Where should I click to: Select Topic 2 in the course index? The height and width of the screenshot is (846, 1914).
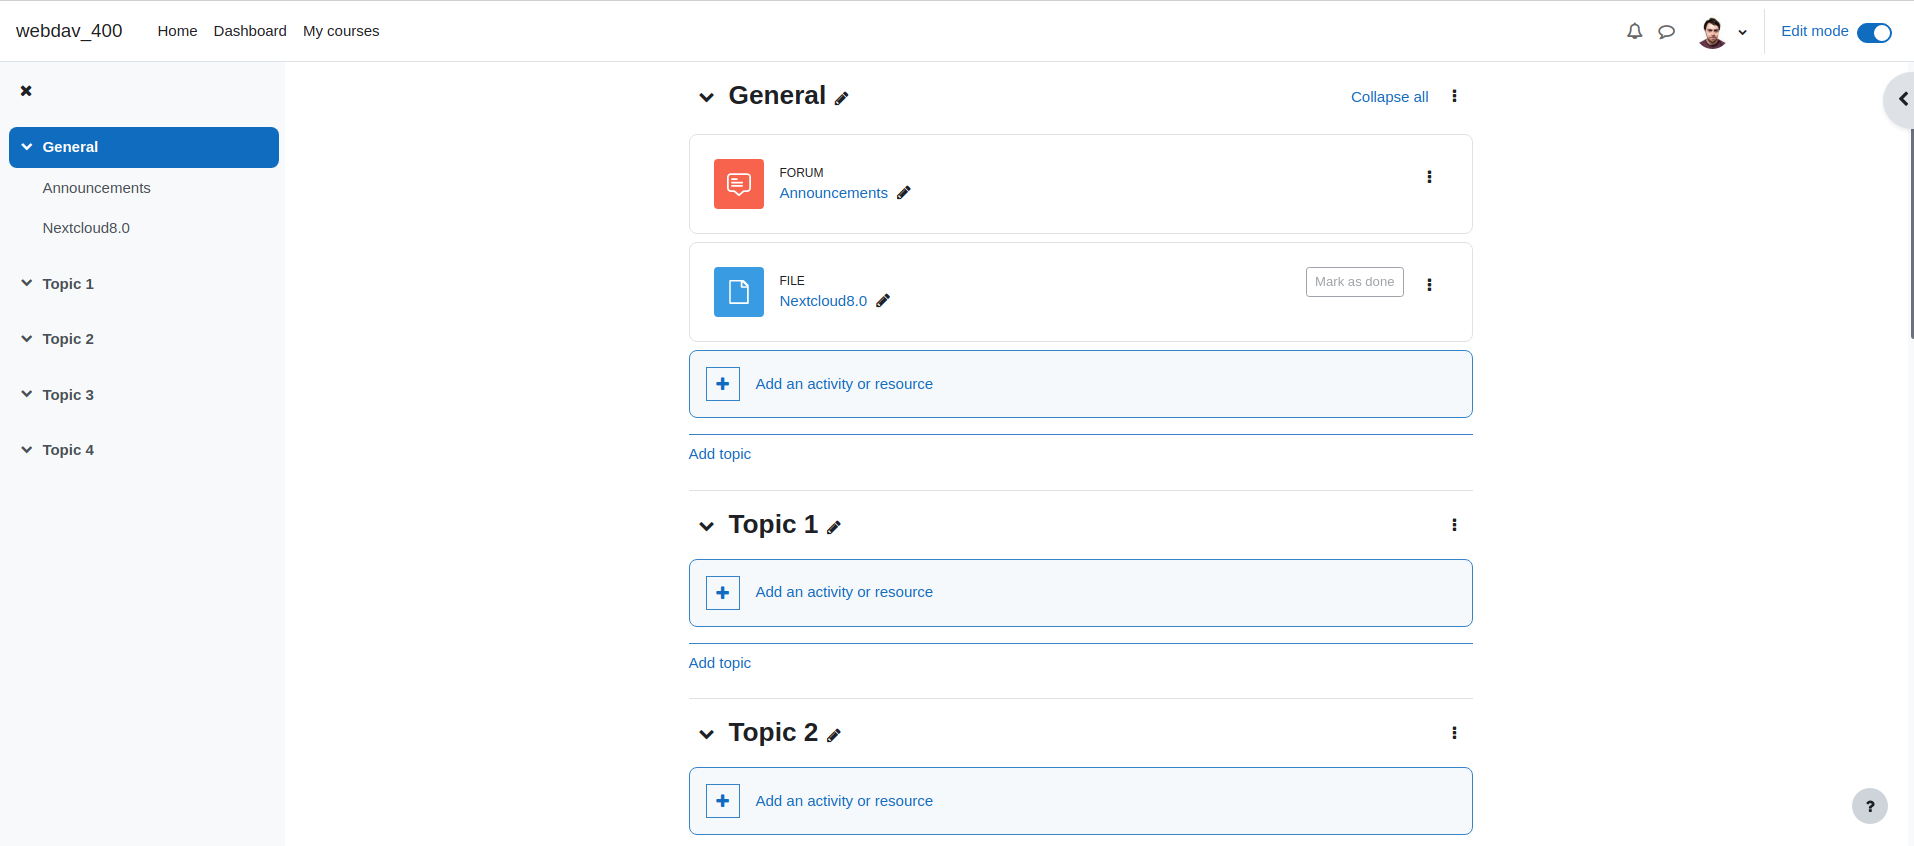(x=68, y=339)
